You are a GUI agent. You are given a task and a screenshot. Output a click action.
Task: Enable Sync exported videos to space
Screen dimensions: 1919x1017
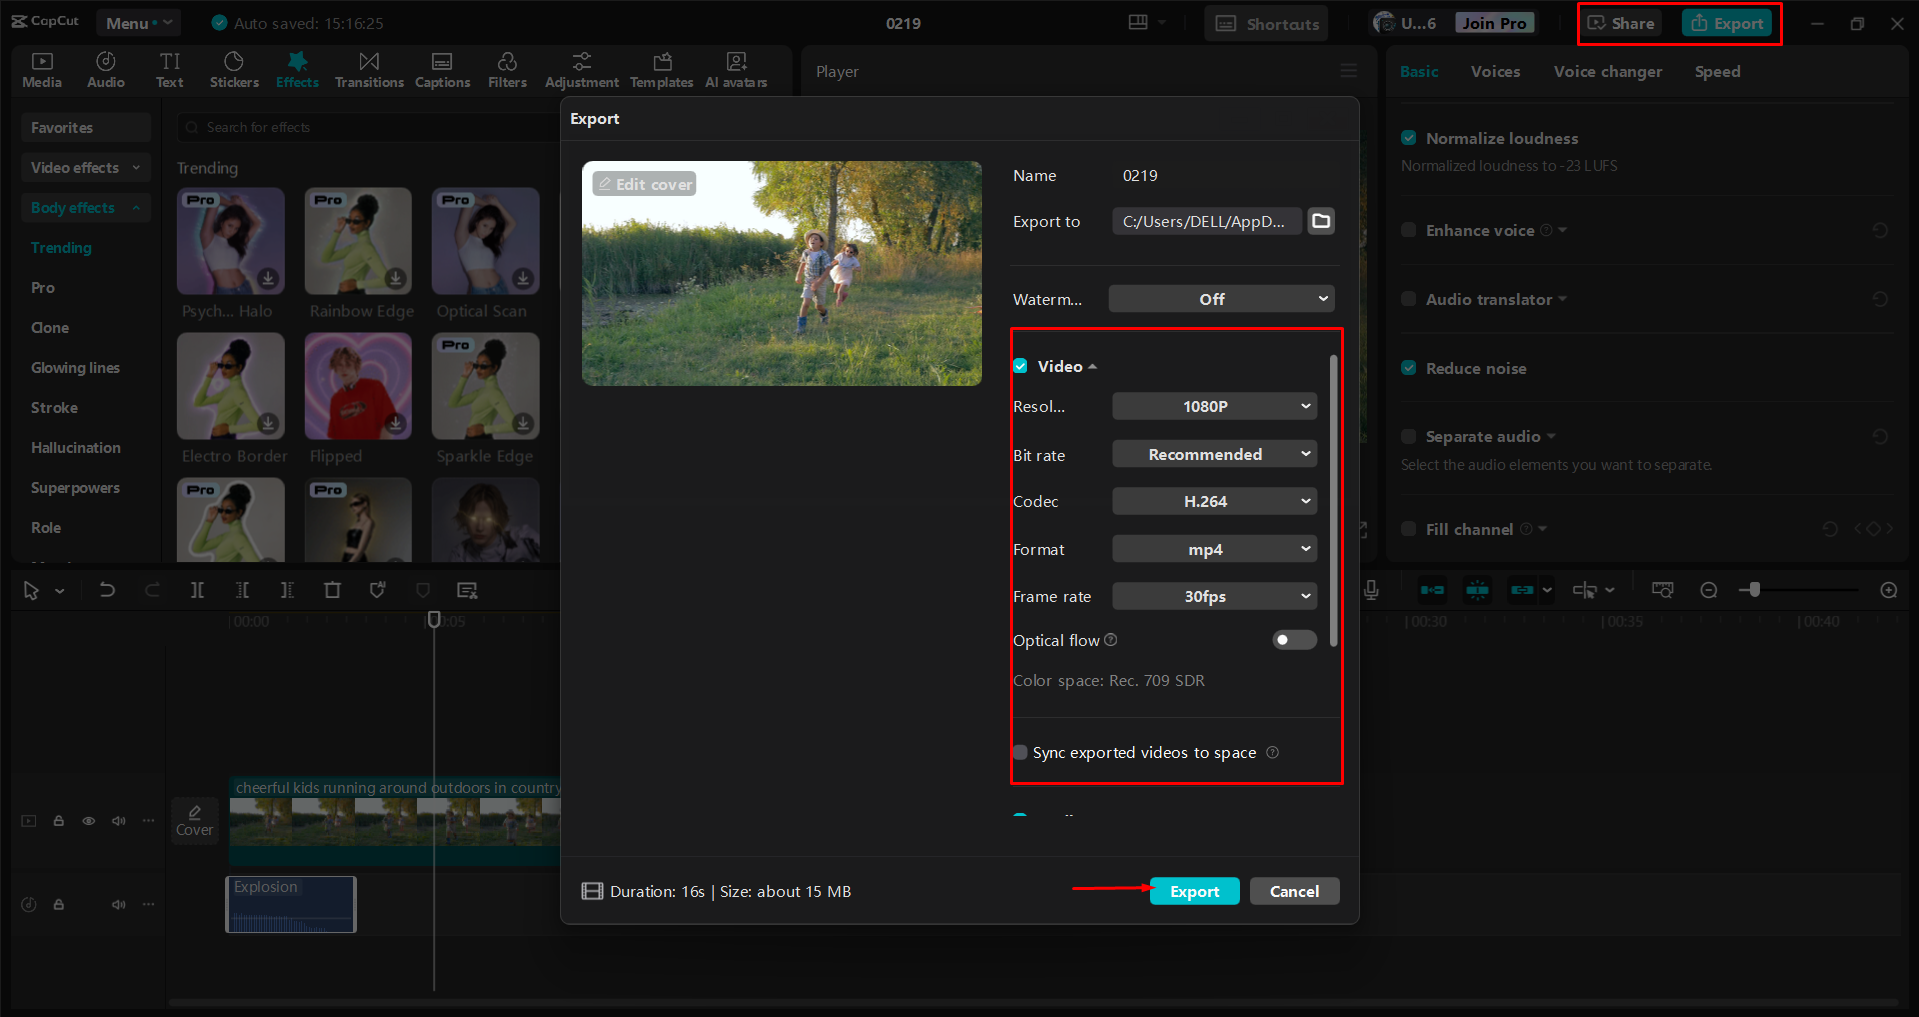pyautogui.click(x=1020, y=752)
